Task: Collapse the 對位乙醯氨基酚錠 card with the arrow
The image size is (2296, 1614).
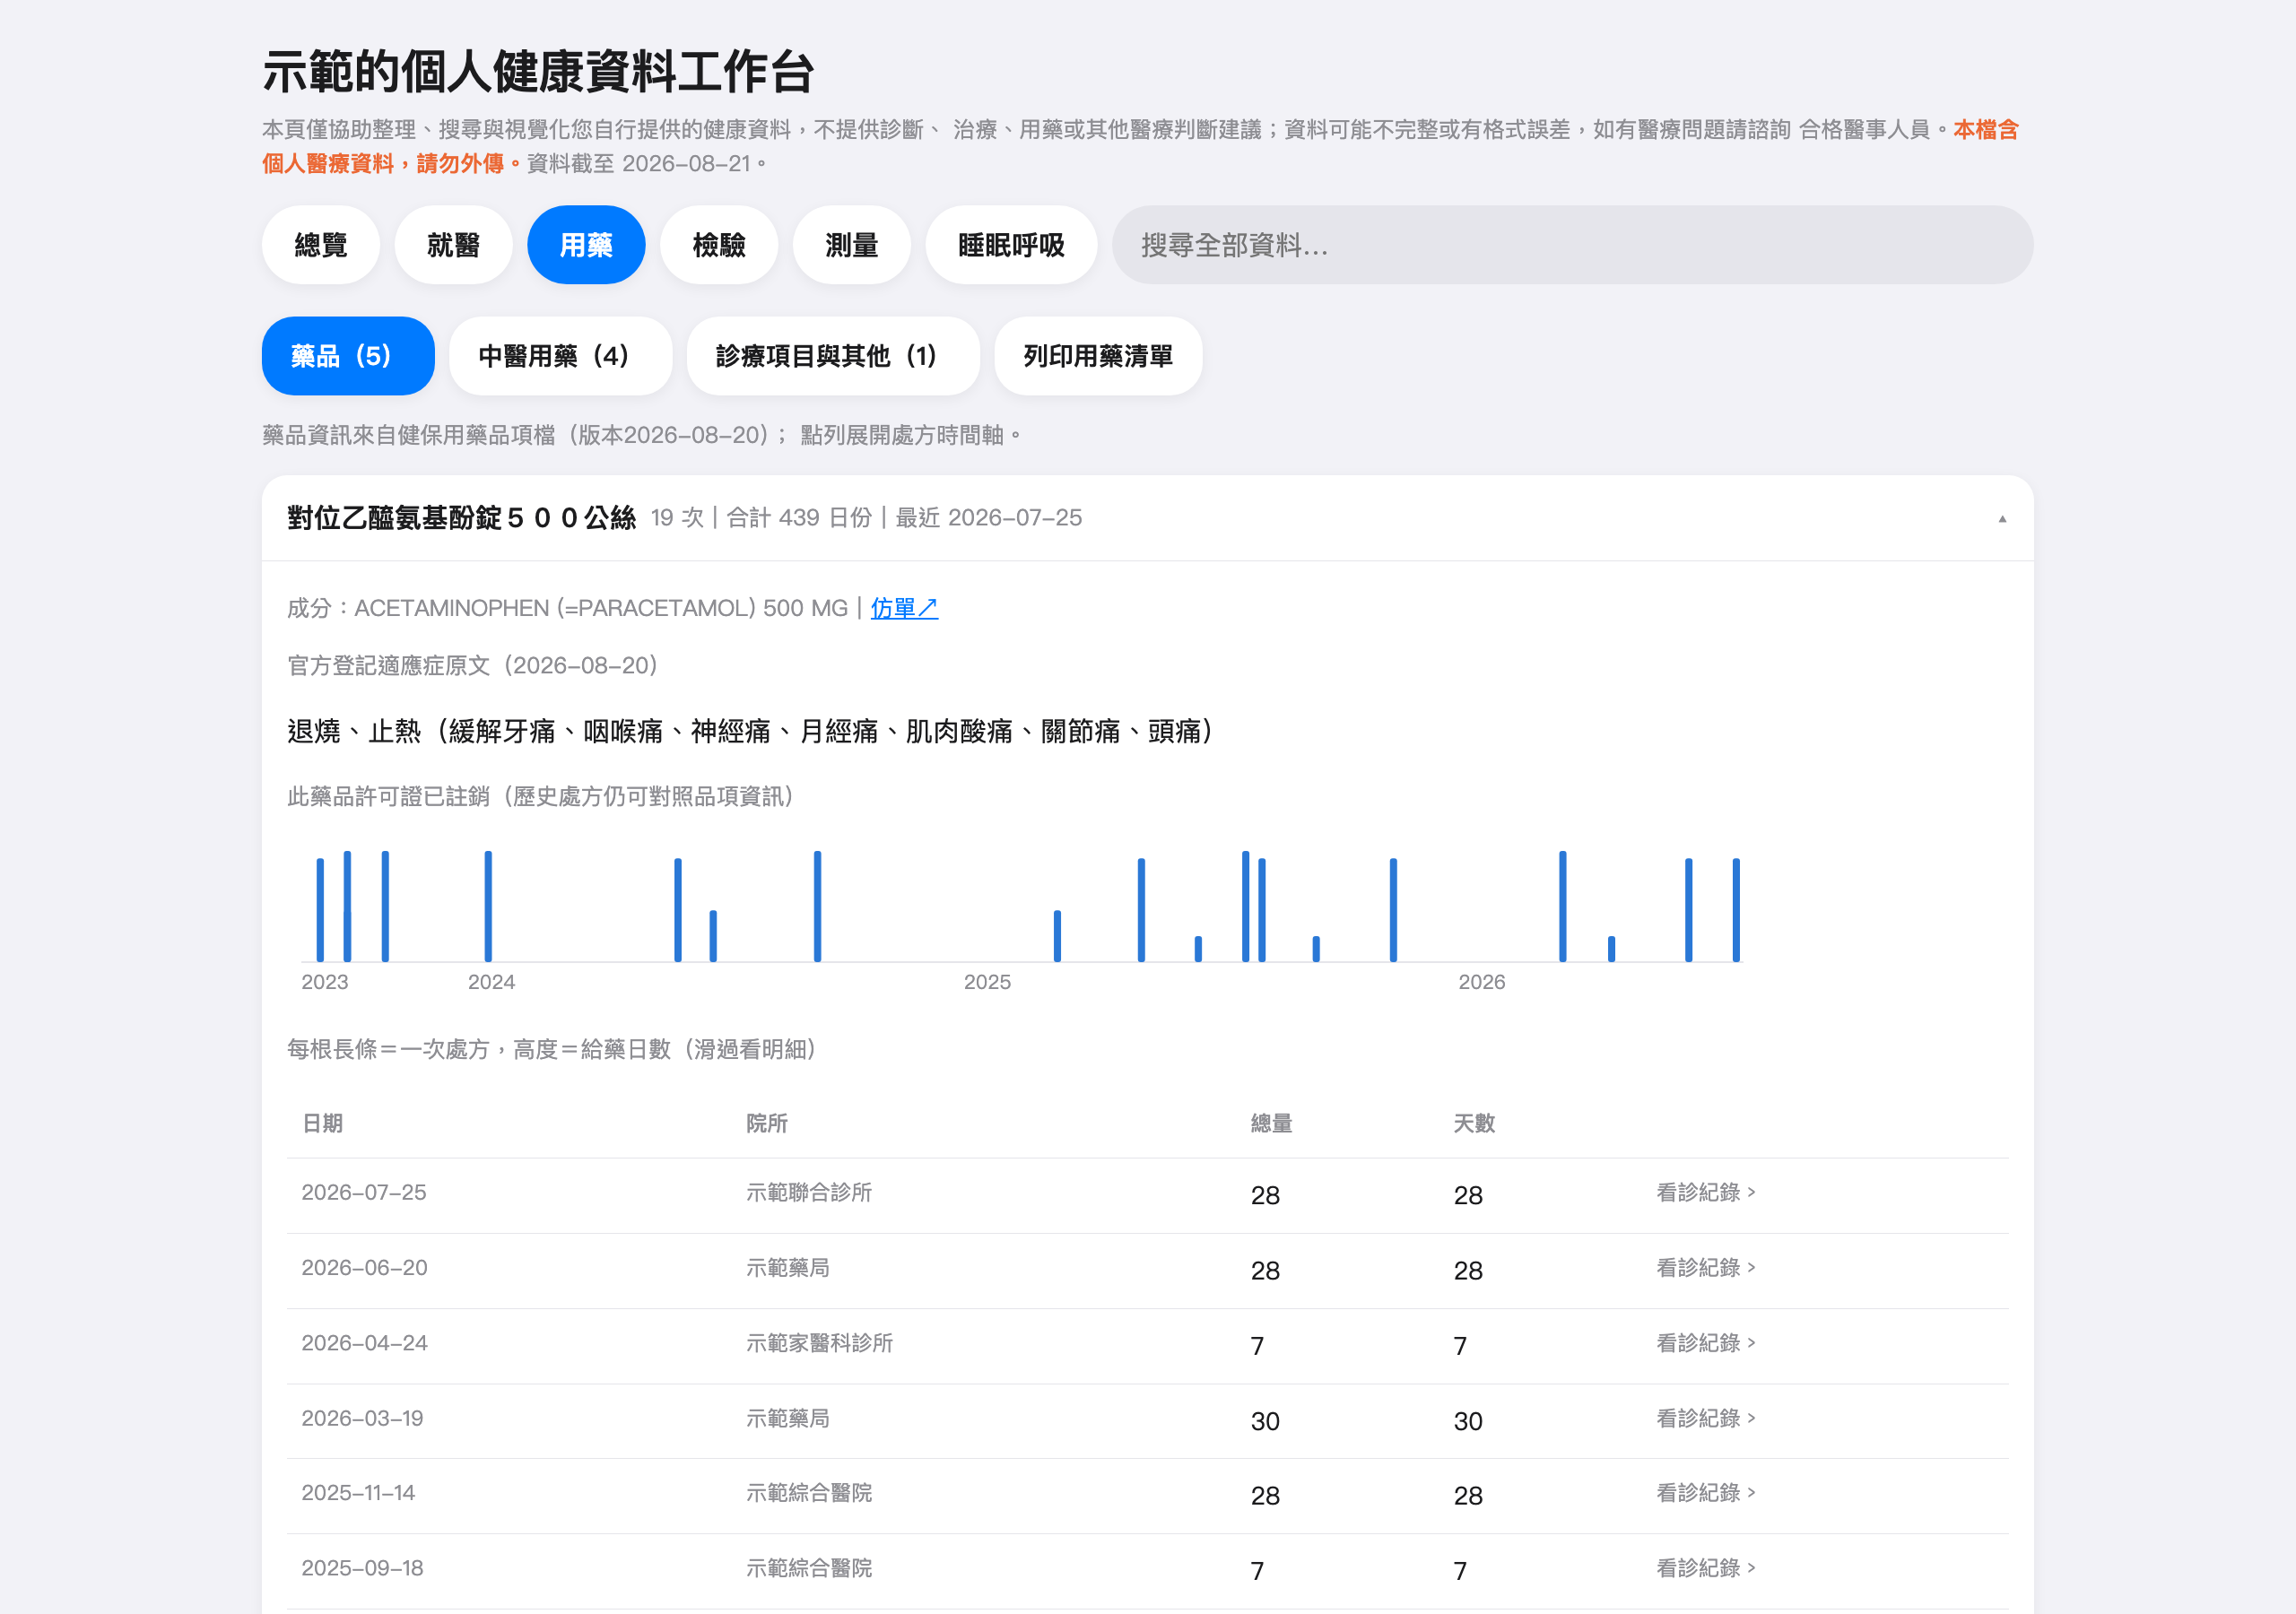Action: (x=2002, y=518)
